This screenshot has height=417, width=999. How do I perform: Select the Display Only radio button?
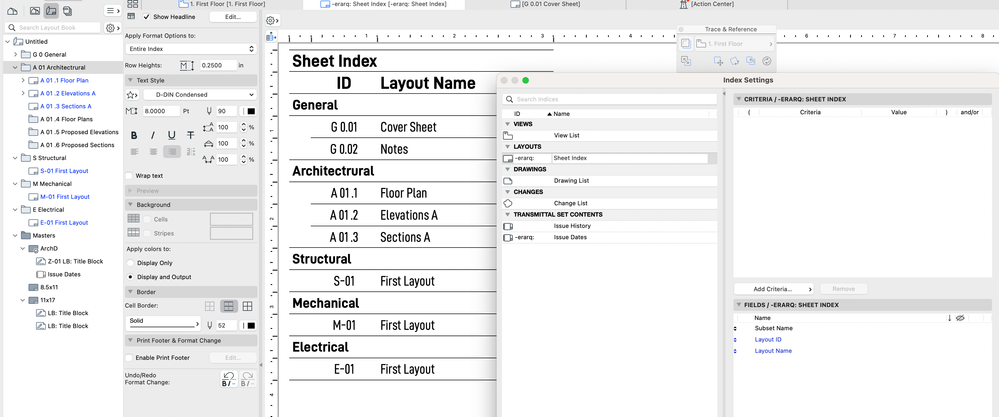tap(131, 263)
